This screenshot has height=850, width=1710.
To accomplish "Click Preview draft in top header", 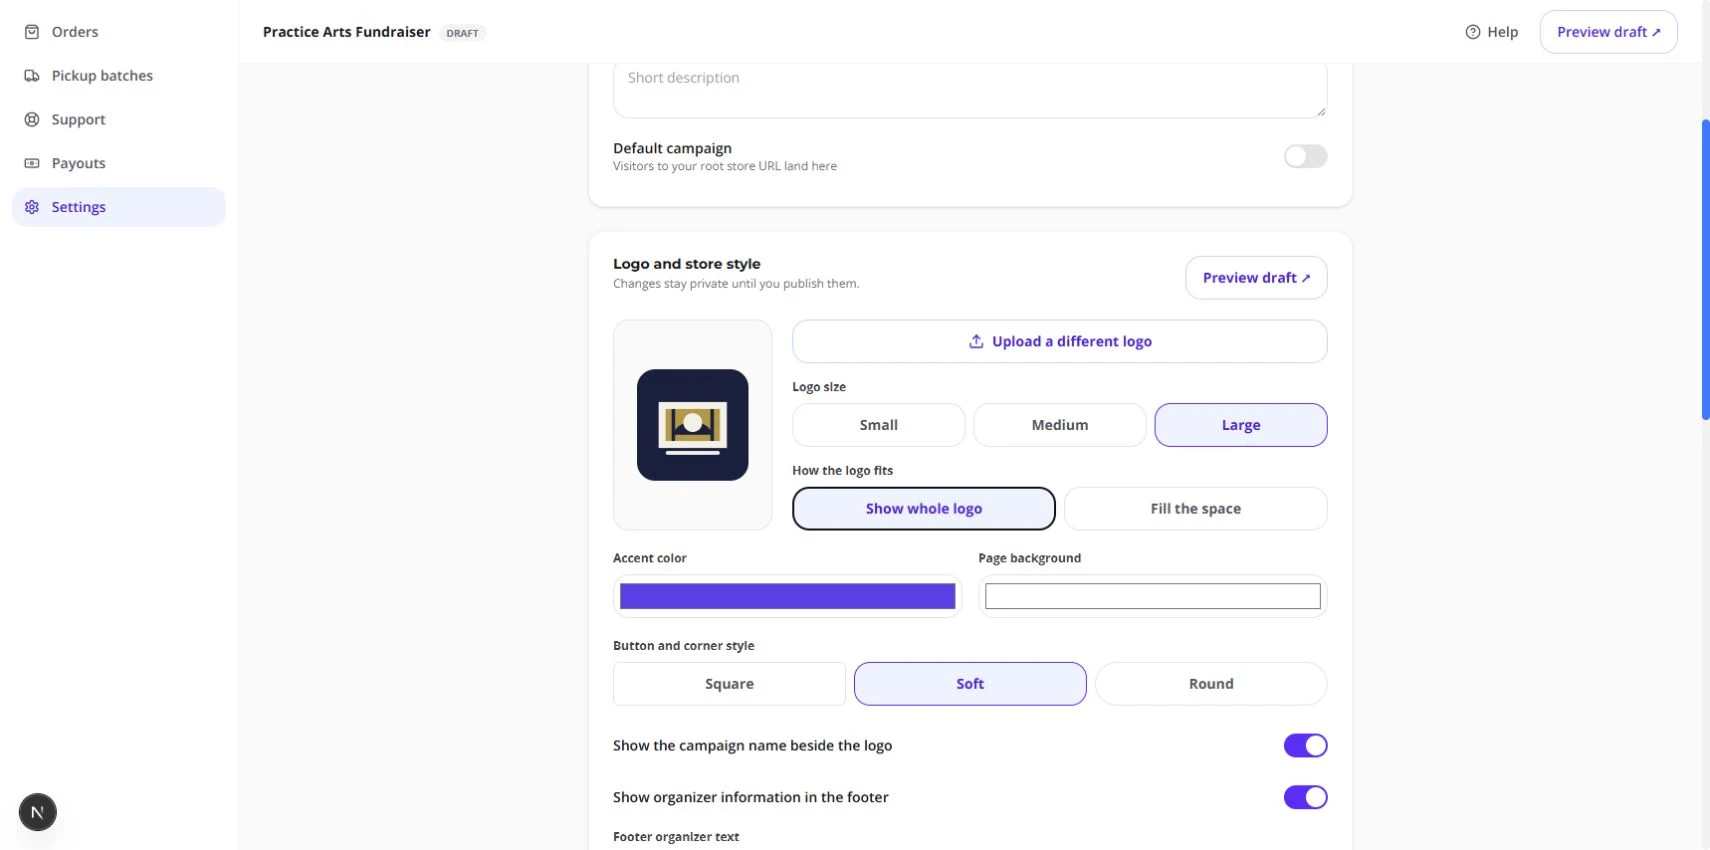I will (1608, 32).
